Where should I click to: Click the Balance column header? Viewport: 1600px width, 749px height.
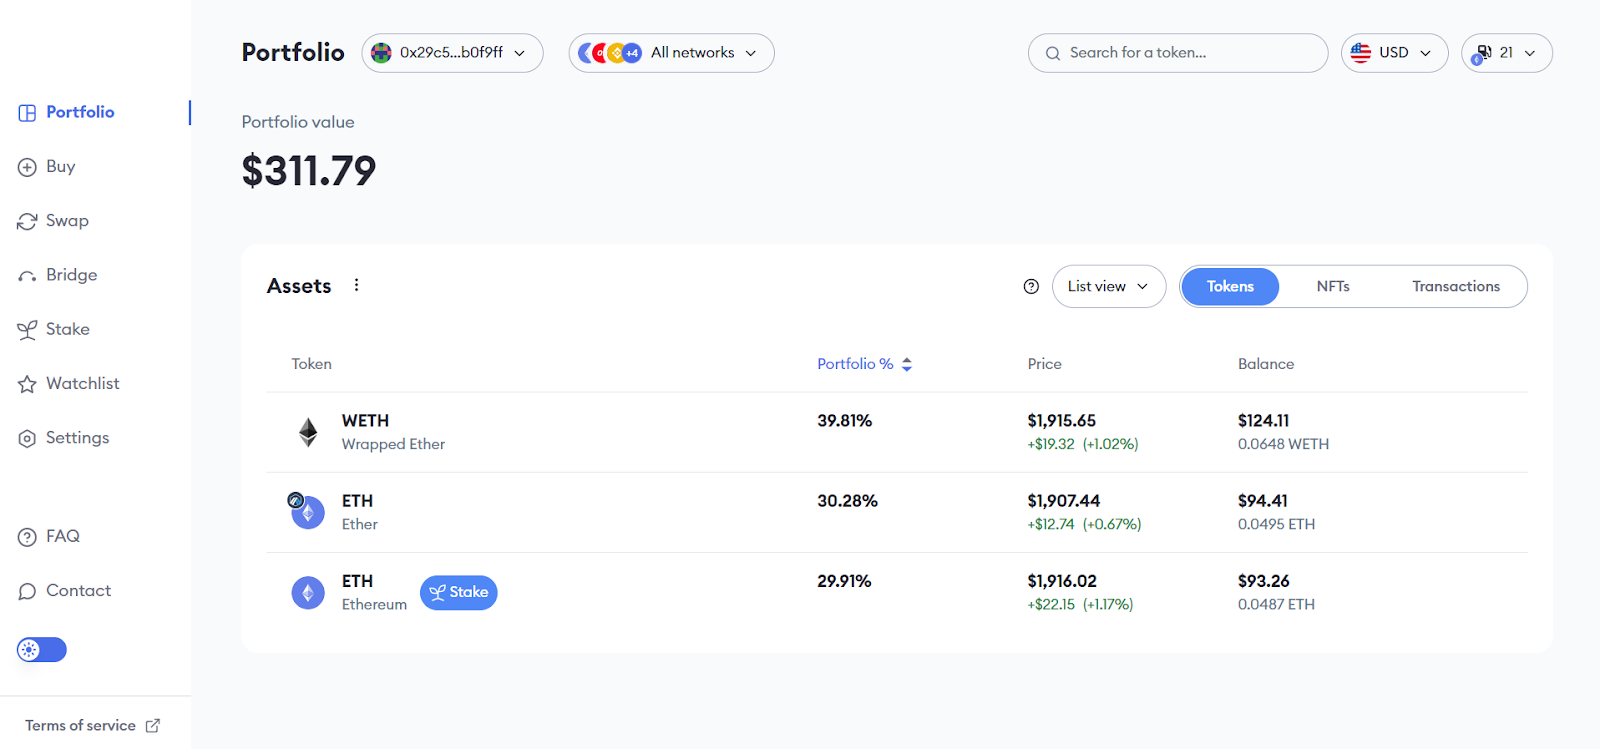[x=1266, y=364]
